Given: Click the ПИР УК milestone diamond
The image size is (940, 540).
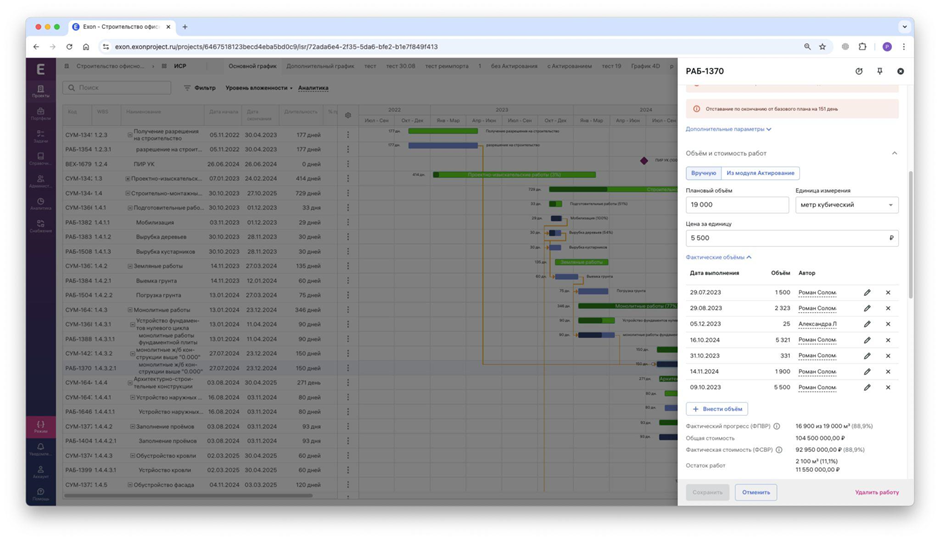Looking at the screenshot, I should [644, 161].
